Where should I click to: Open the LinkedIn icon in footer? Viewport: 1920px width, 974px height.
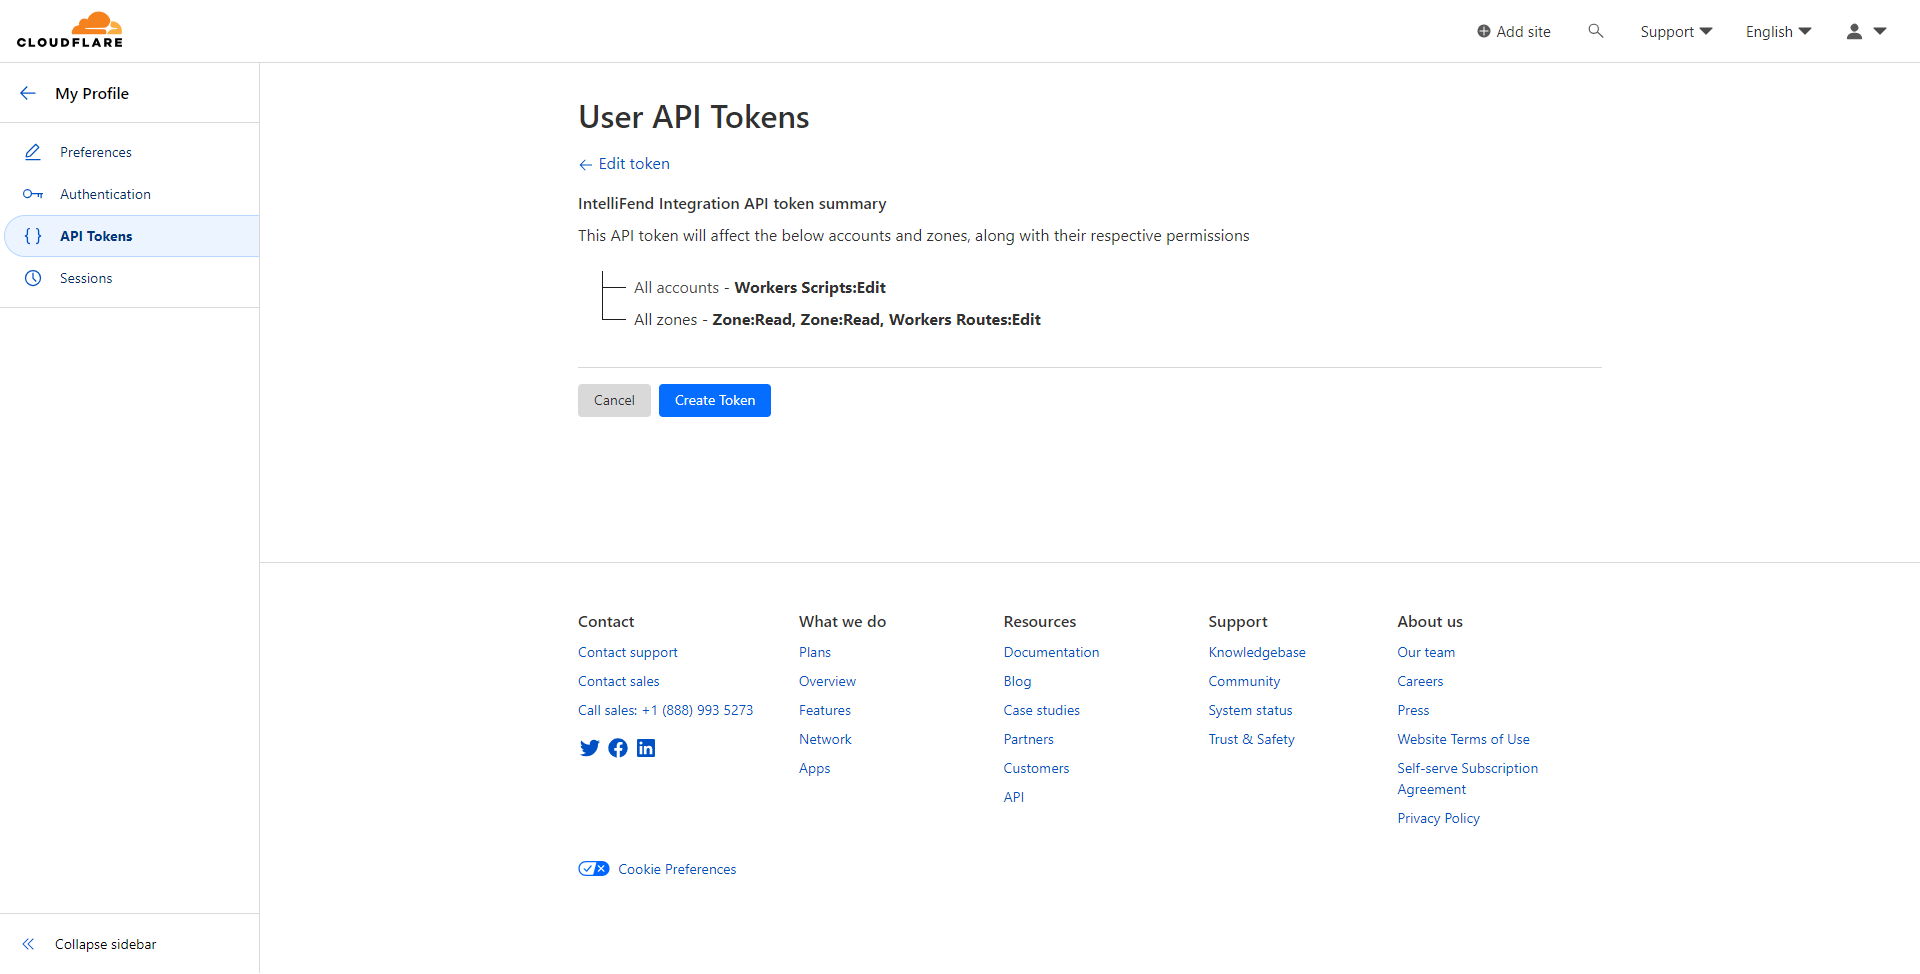coord(646,748)
